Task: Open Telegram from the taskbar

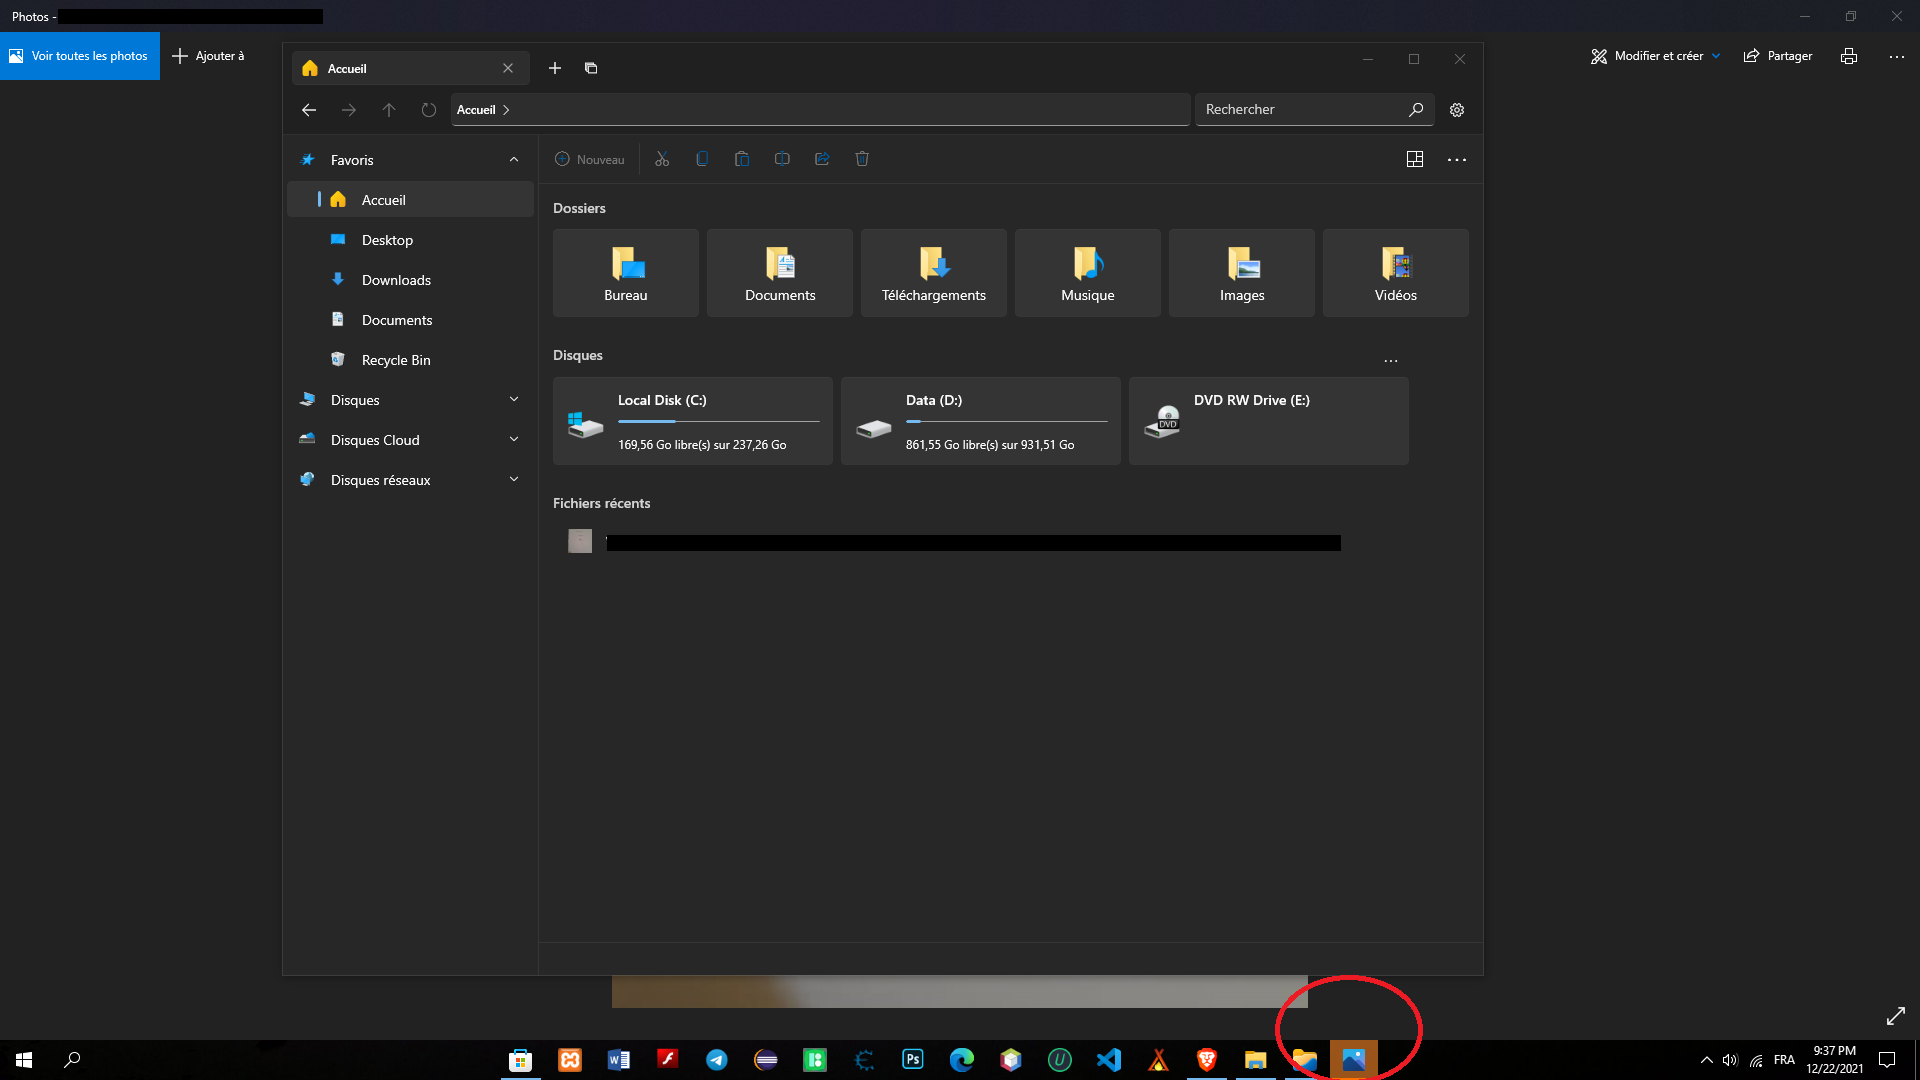Action: [717, 1060]
